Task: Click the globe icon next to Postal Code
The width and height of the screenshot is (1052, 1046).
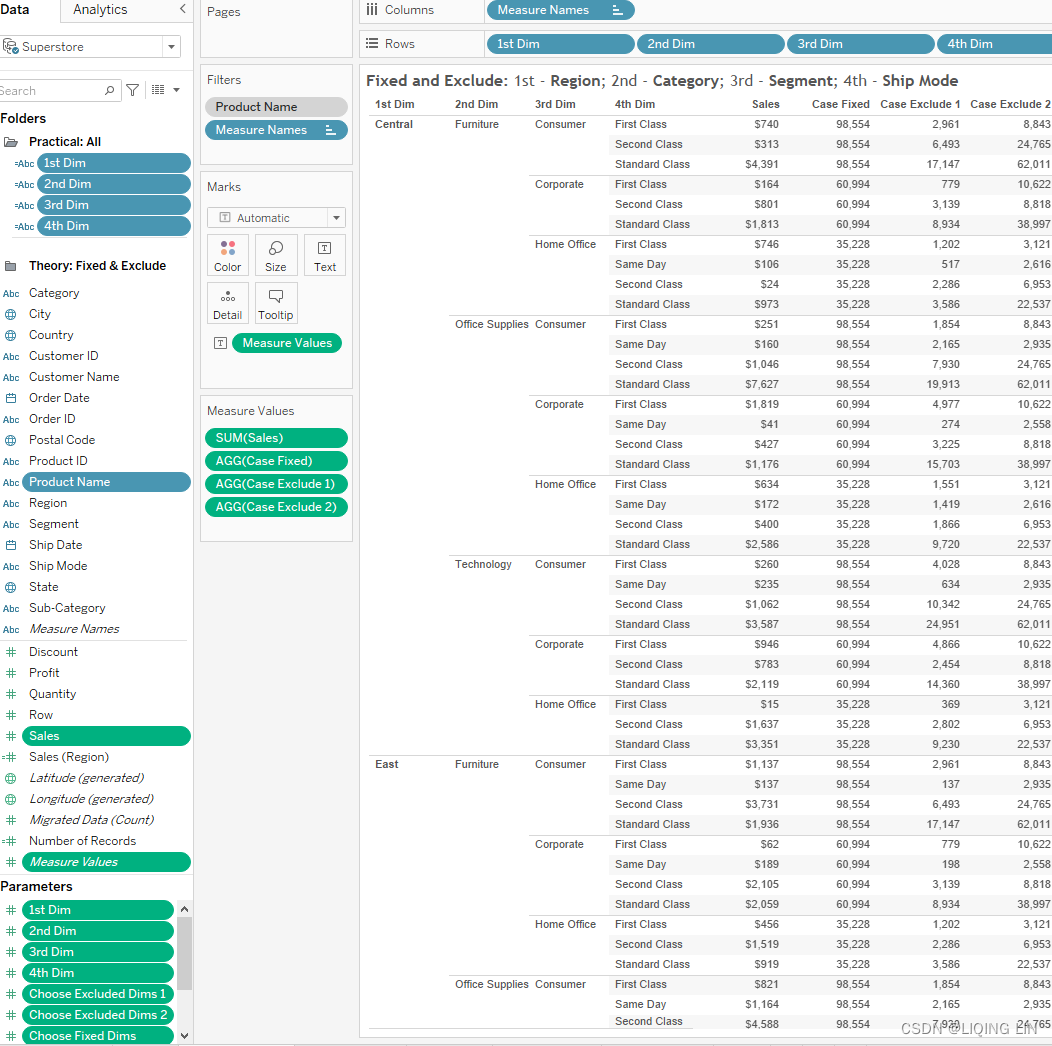Action: 11,440
